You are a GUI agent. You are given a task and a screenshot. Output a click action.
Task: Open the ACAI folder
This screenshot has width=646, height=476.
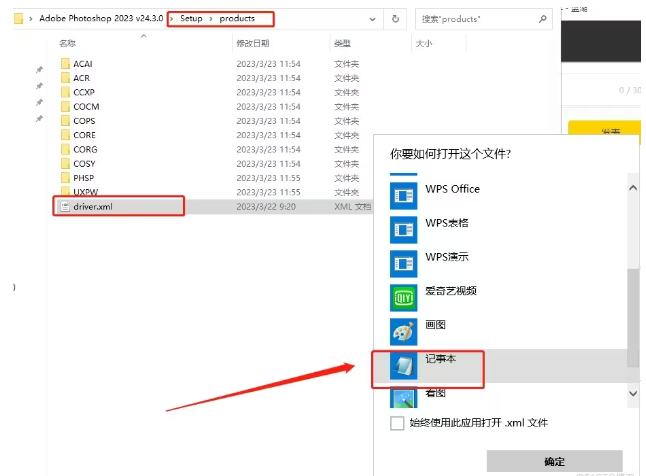[x=82, y=64]
